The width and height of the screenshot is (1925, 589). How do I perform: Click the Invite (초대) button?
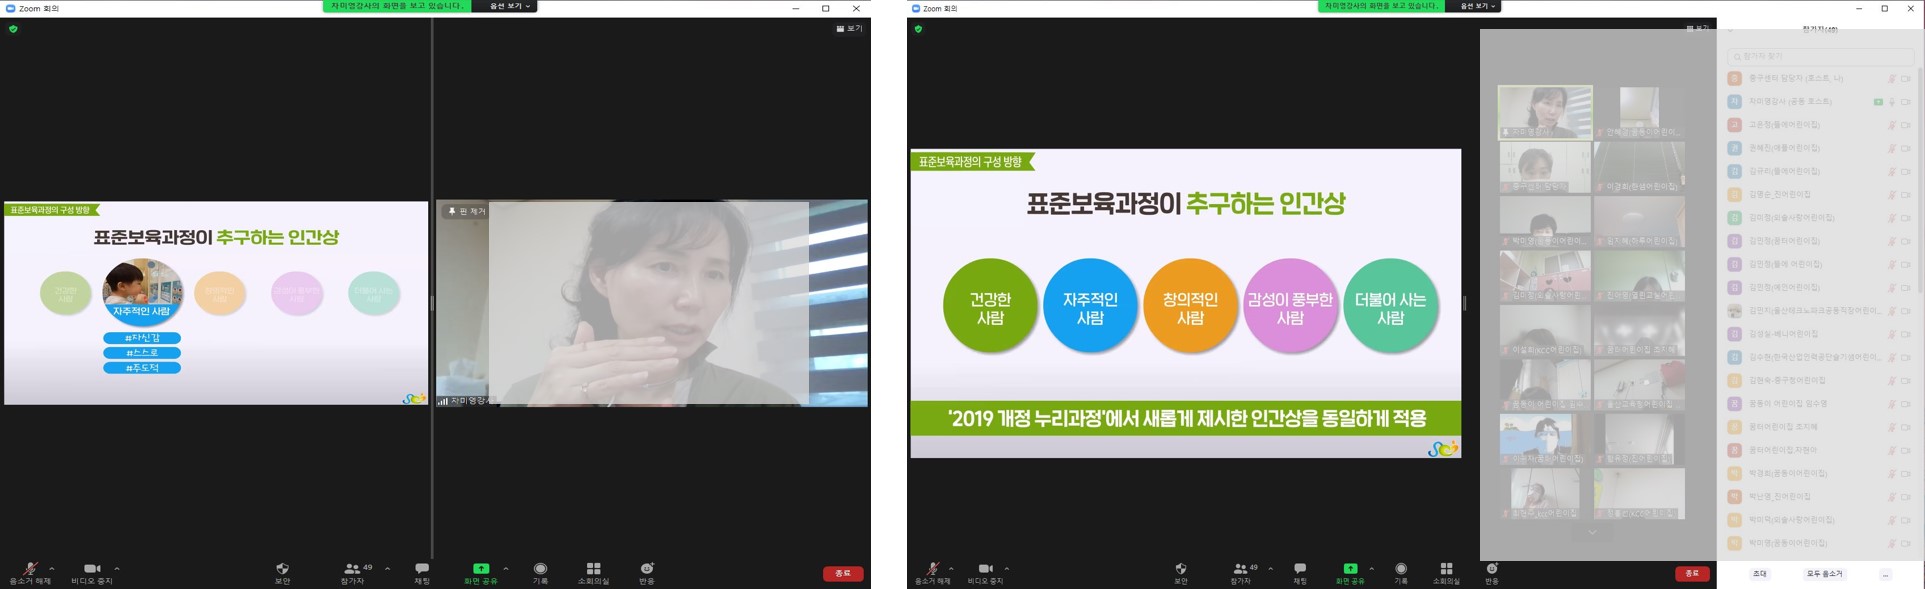[1759, 574]
